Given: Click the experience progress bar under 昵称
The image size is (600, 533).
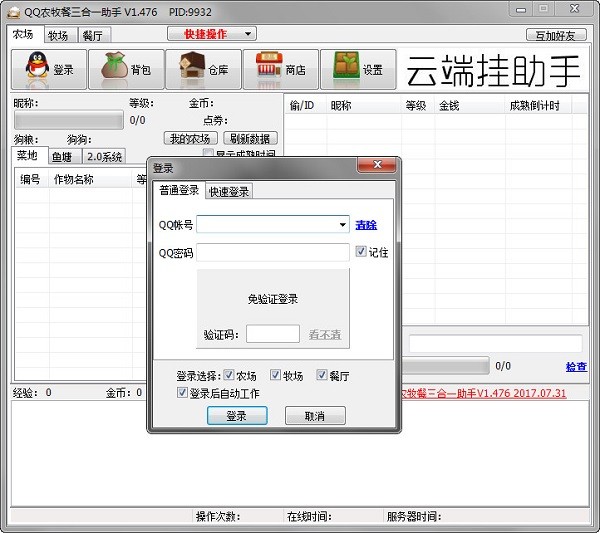Looking at the screenshot, I should (x=69, y=120).
